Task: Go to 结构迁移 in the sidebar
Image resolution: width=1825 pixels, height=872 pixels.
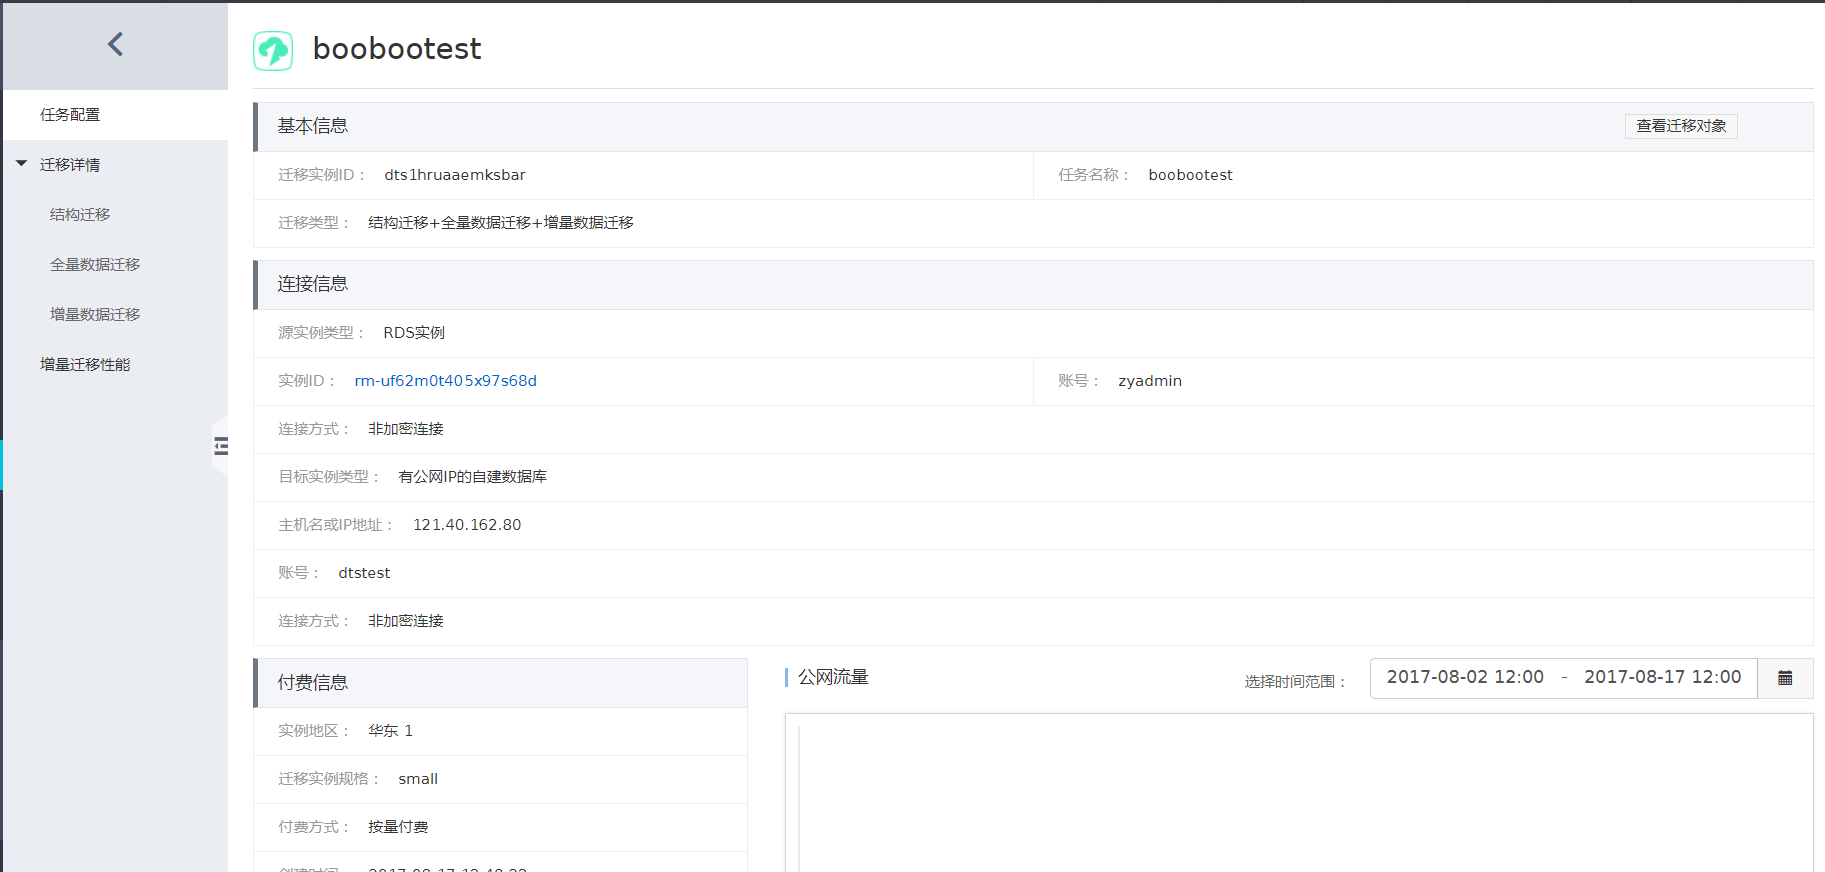Action: [x=80, y=215]
